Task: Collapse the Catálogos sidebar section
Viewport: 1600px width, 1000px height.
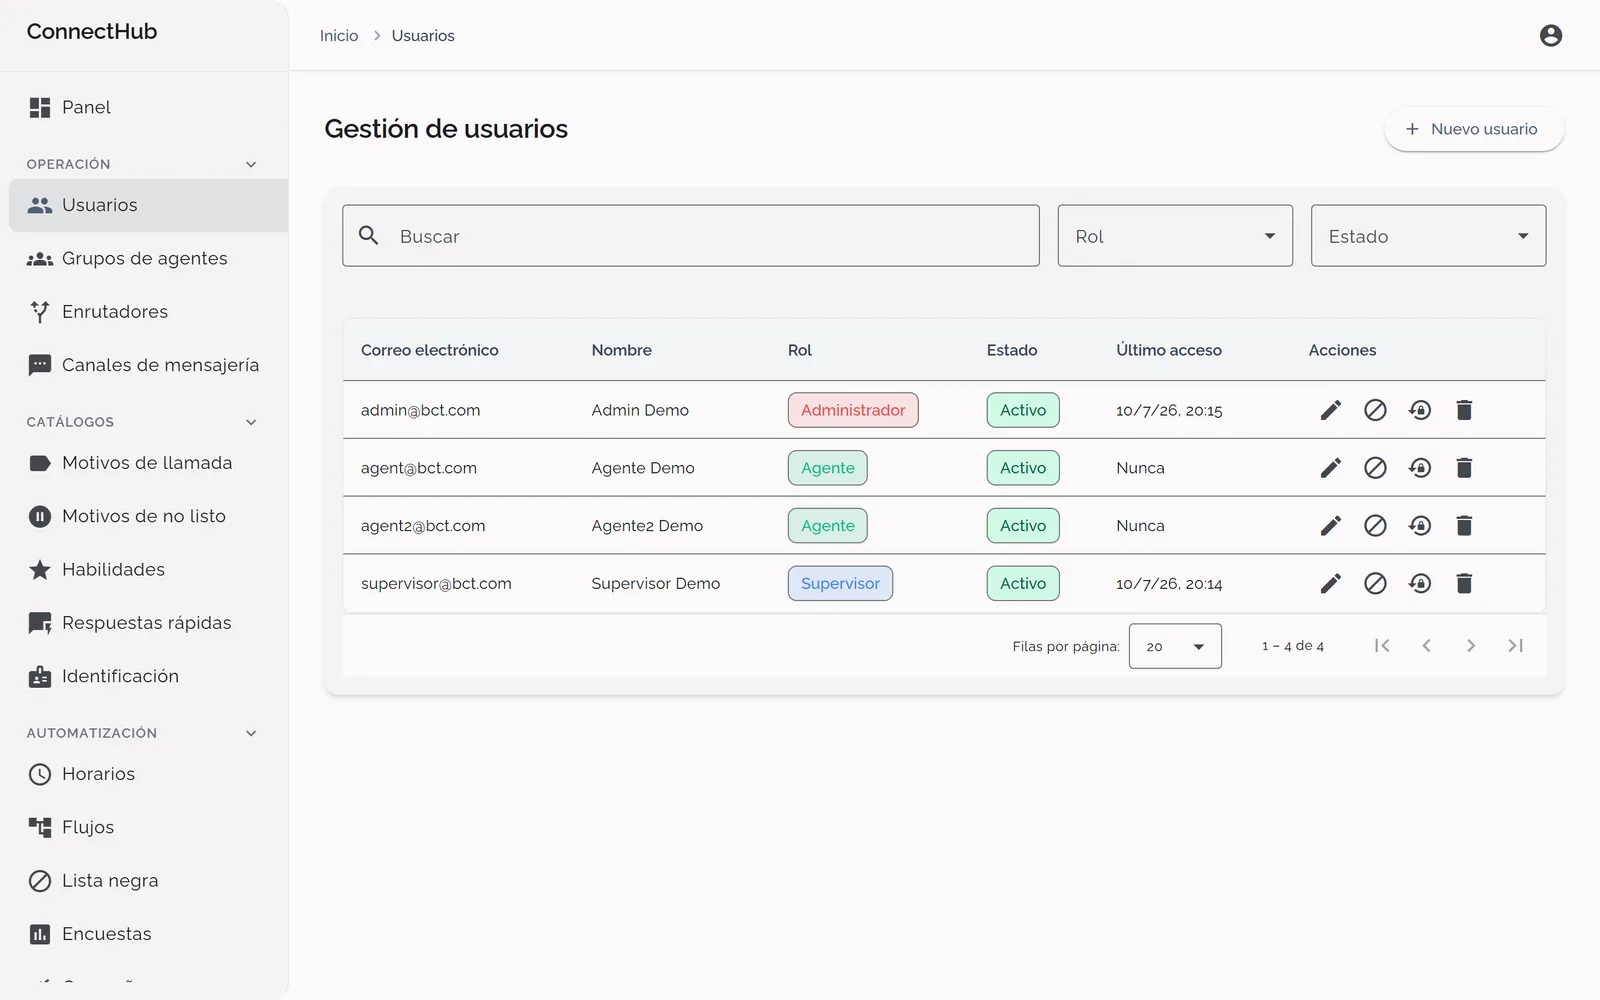Action: point(251,422)
